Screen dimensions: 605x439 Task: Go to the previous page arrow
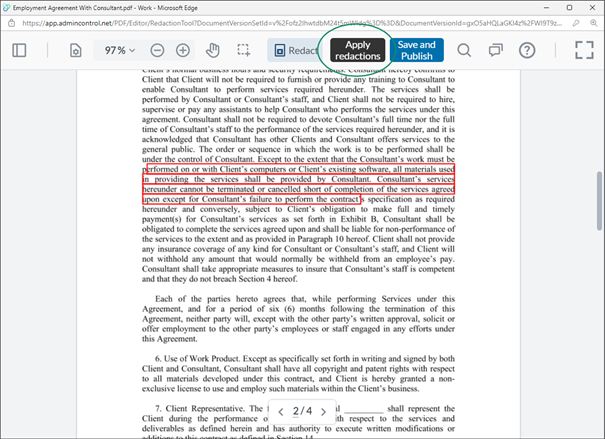(283, 411)
